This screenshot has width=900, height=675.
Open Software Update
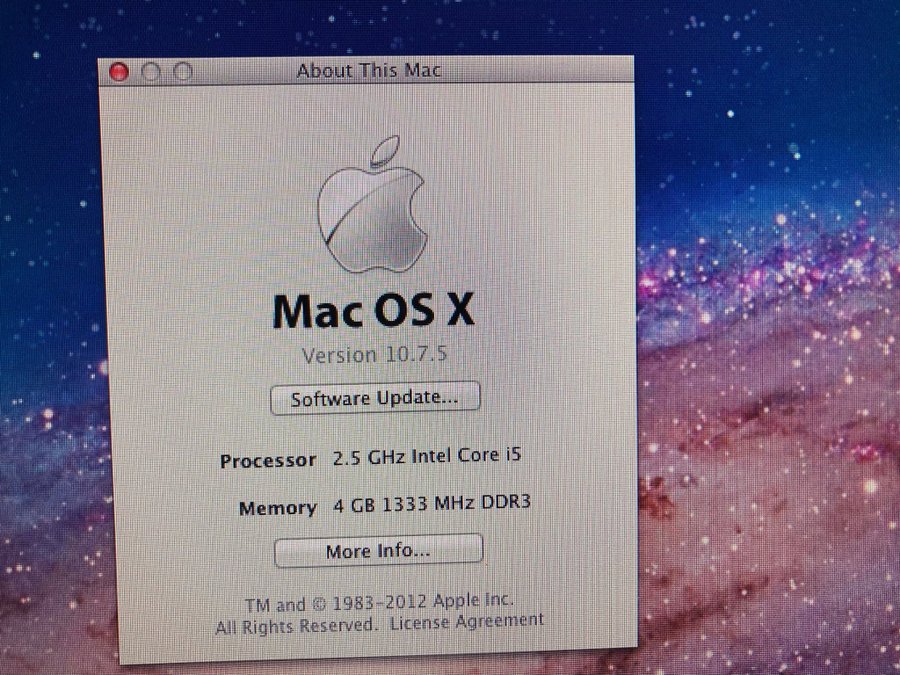click(x=375, y=398)
